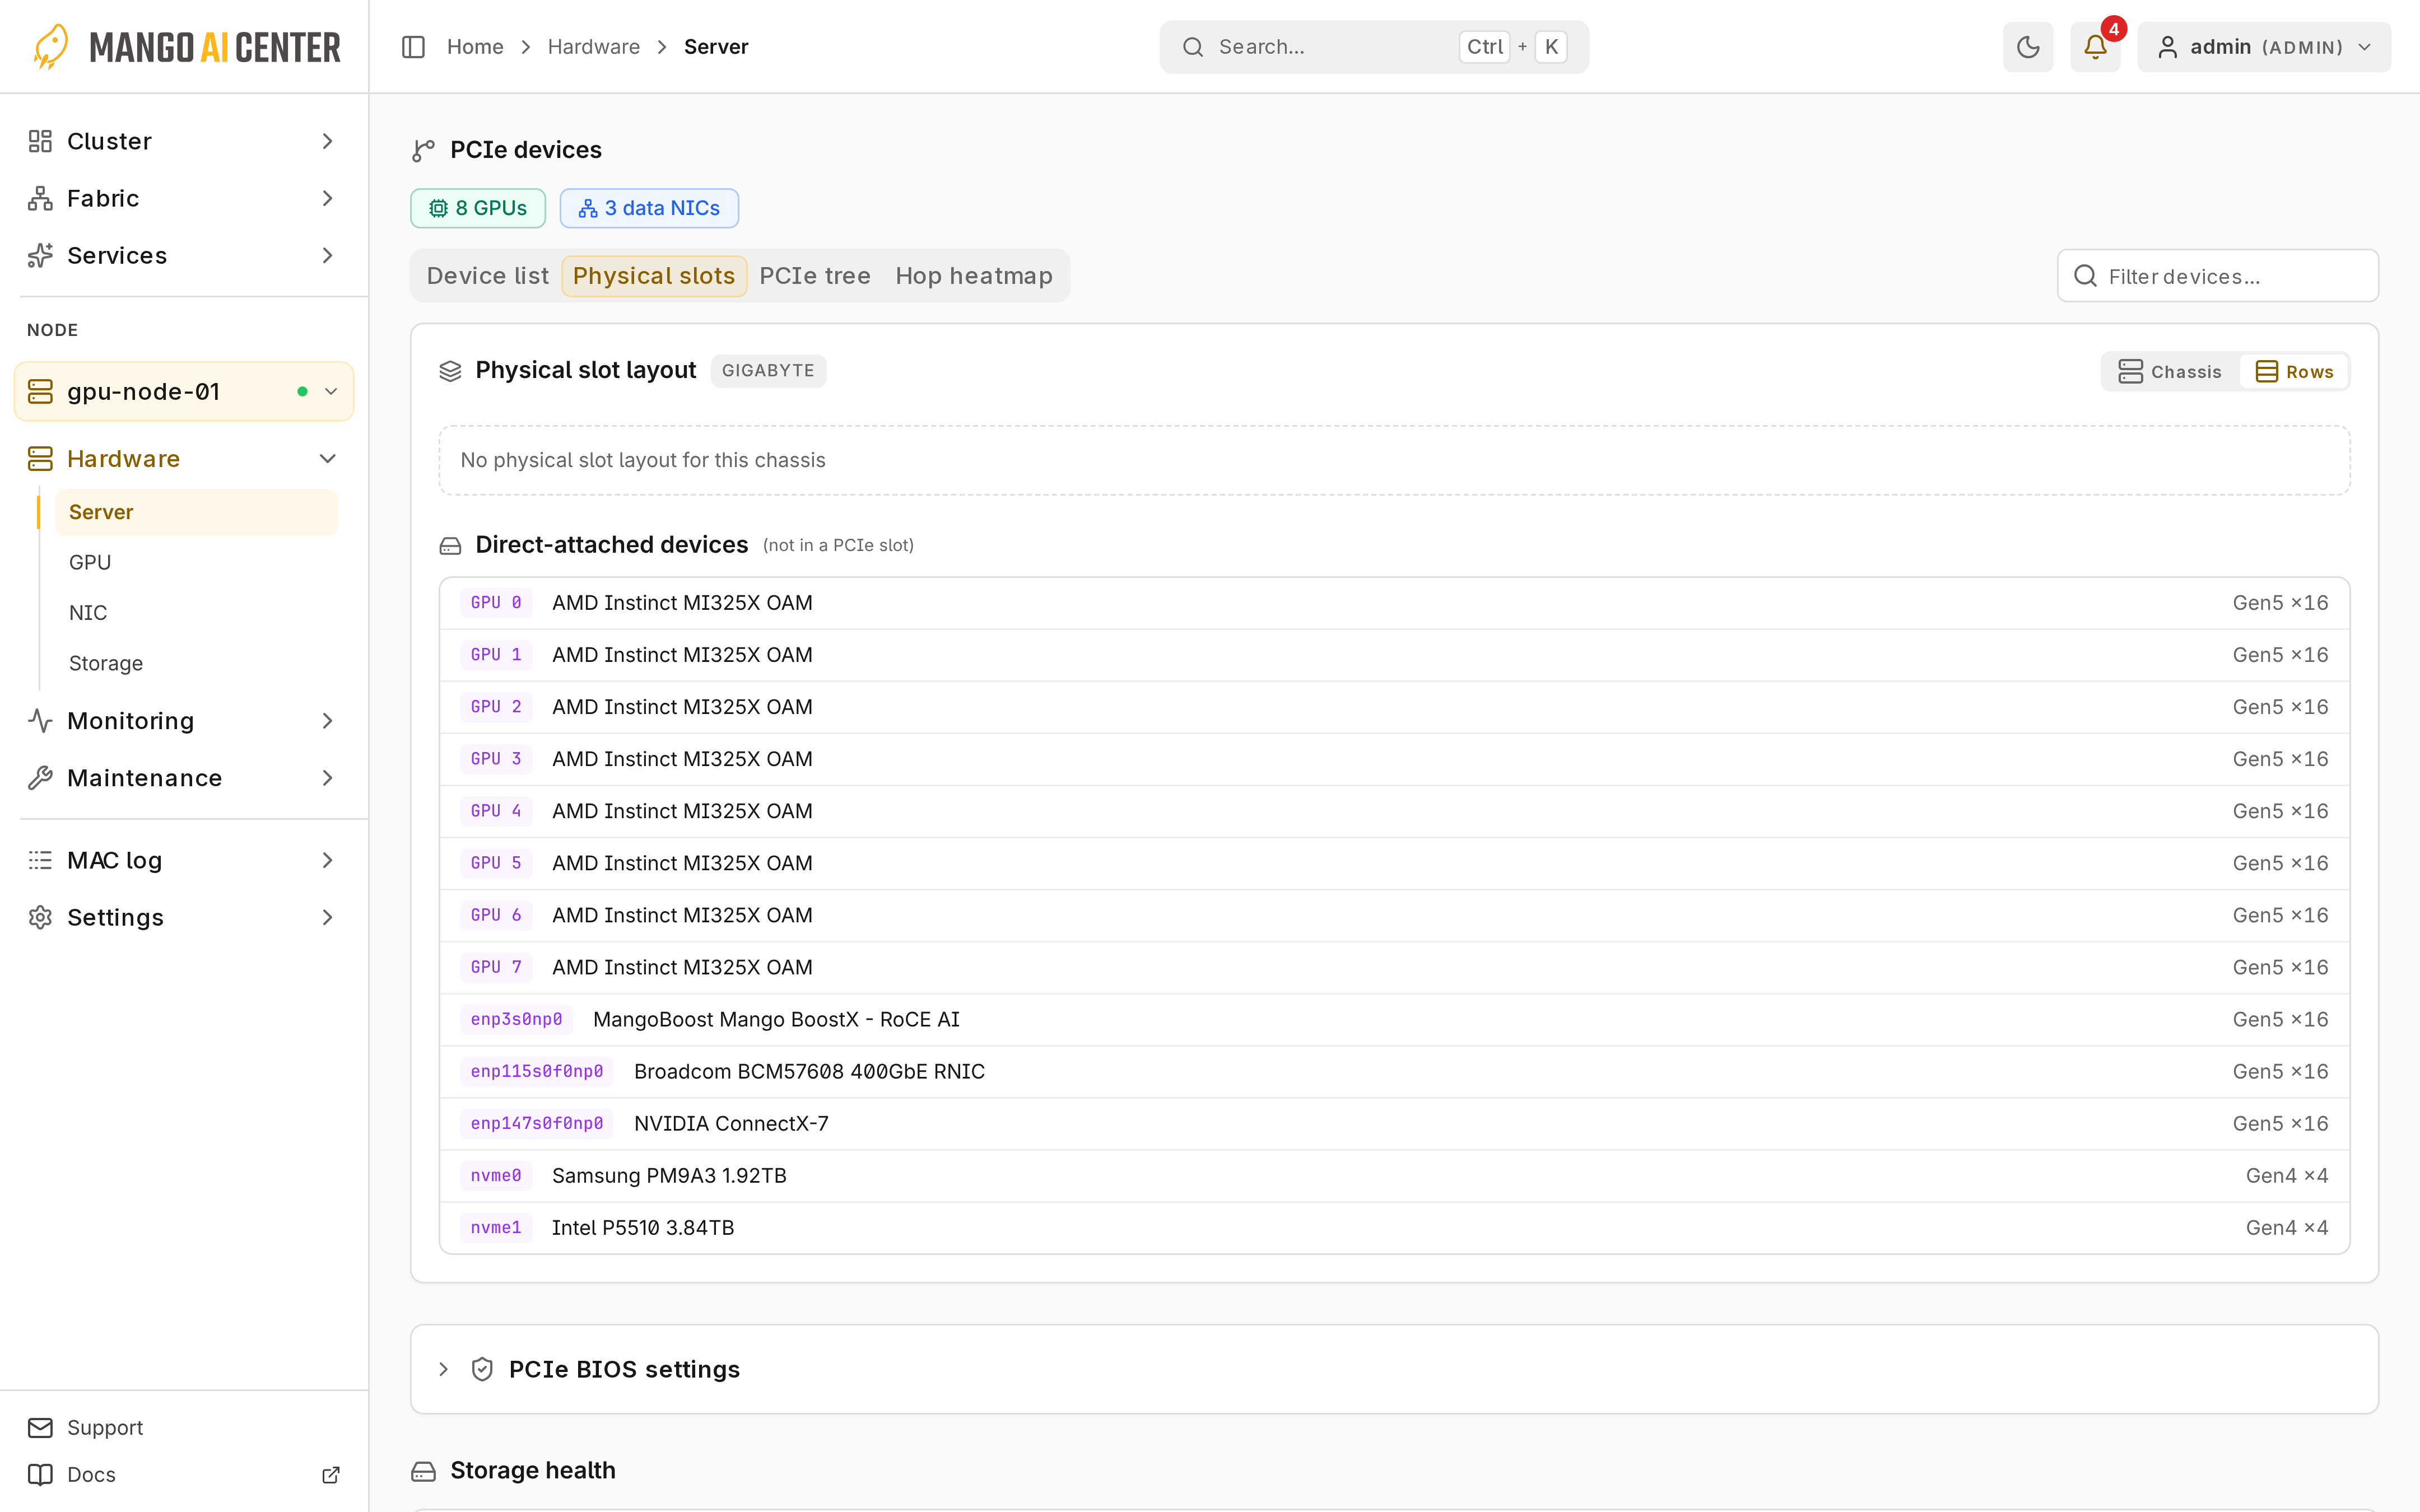Focus the global Search box

[1374, 47]
